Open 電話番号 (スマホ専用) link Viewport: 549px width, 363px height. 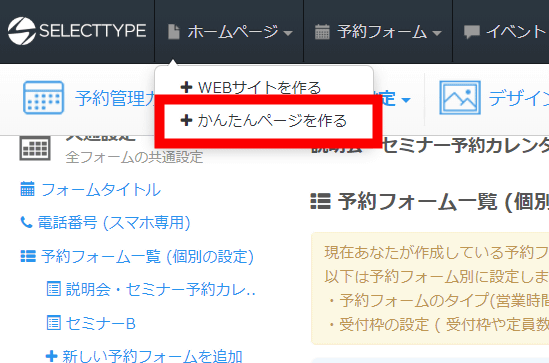pyautogui.click(x=114, y=223)
